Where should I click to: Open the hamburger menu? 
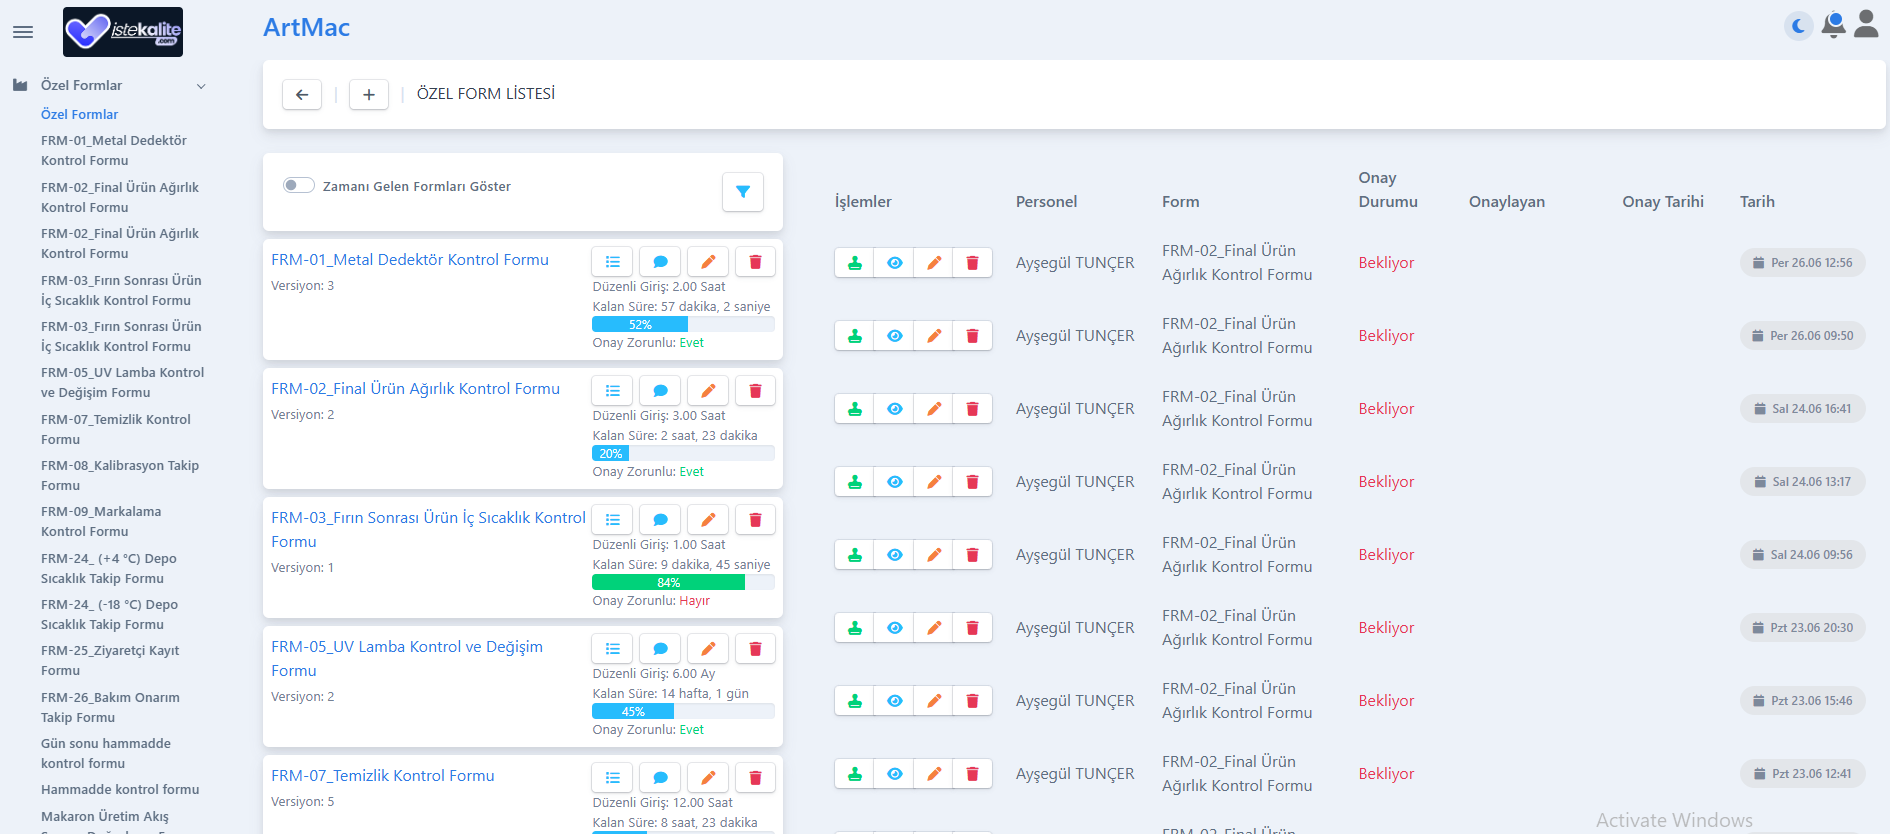tap(23, 32)
